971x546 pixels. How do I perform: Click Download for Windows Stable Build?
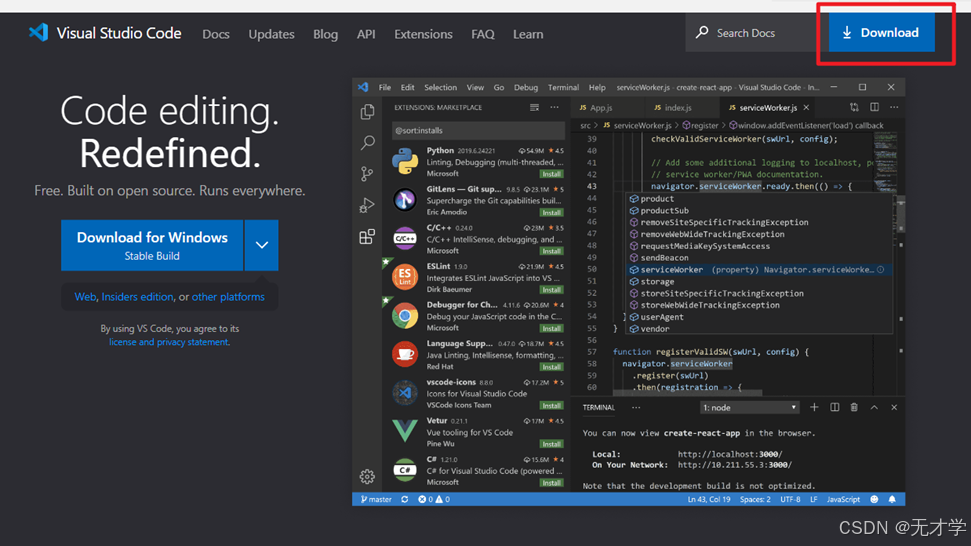click(x=152, y=245)
